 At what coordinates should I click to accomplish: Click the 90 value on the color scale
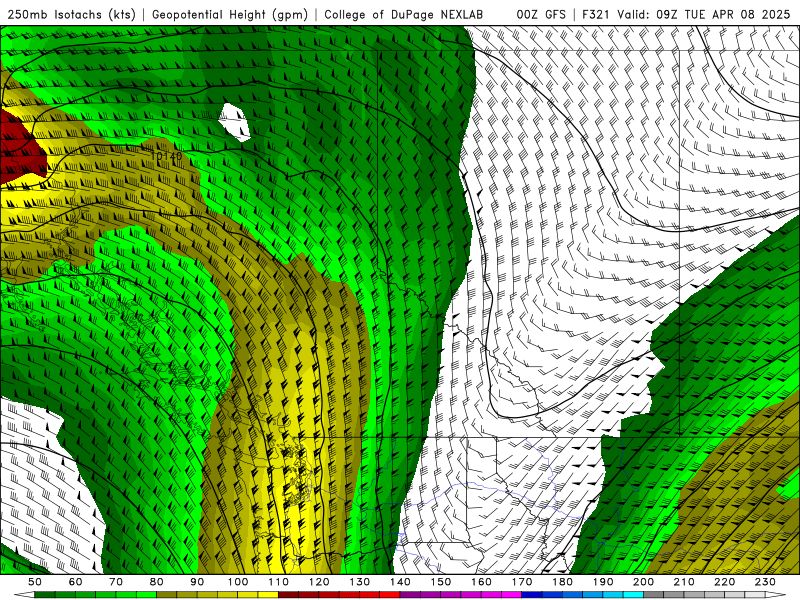[x=197, y=582]
